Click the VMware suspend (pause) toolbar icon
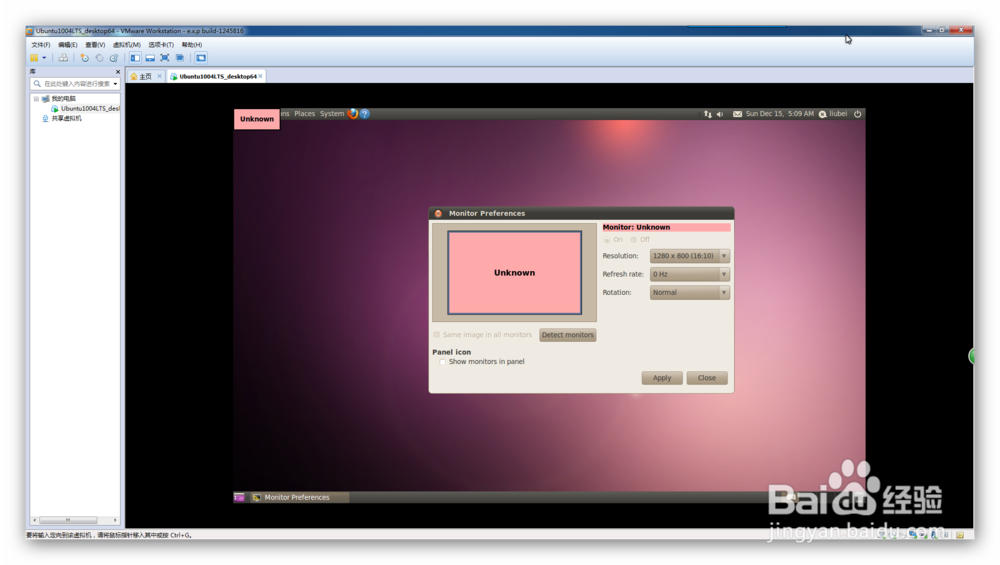The image size is (1000, 565). pos(34,57)
